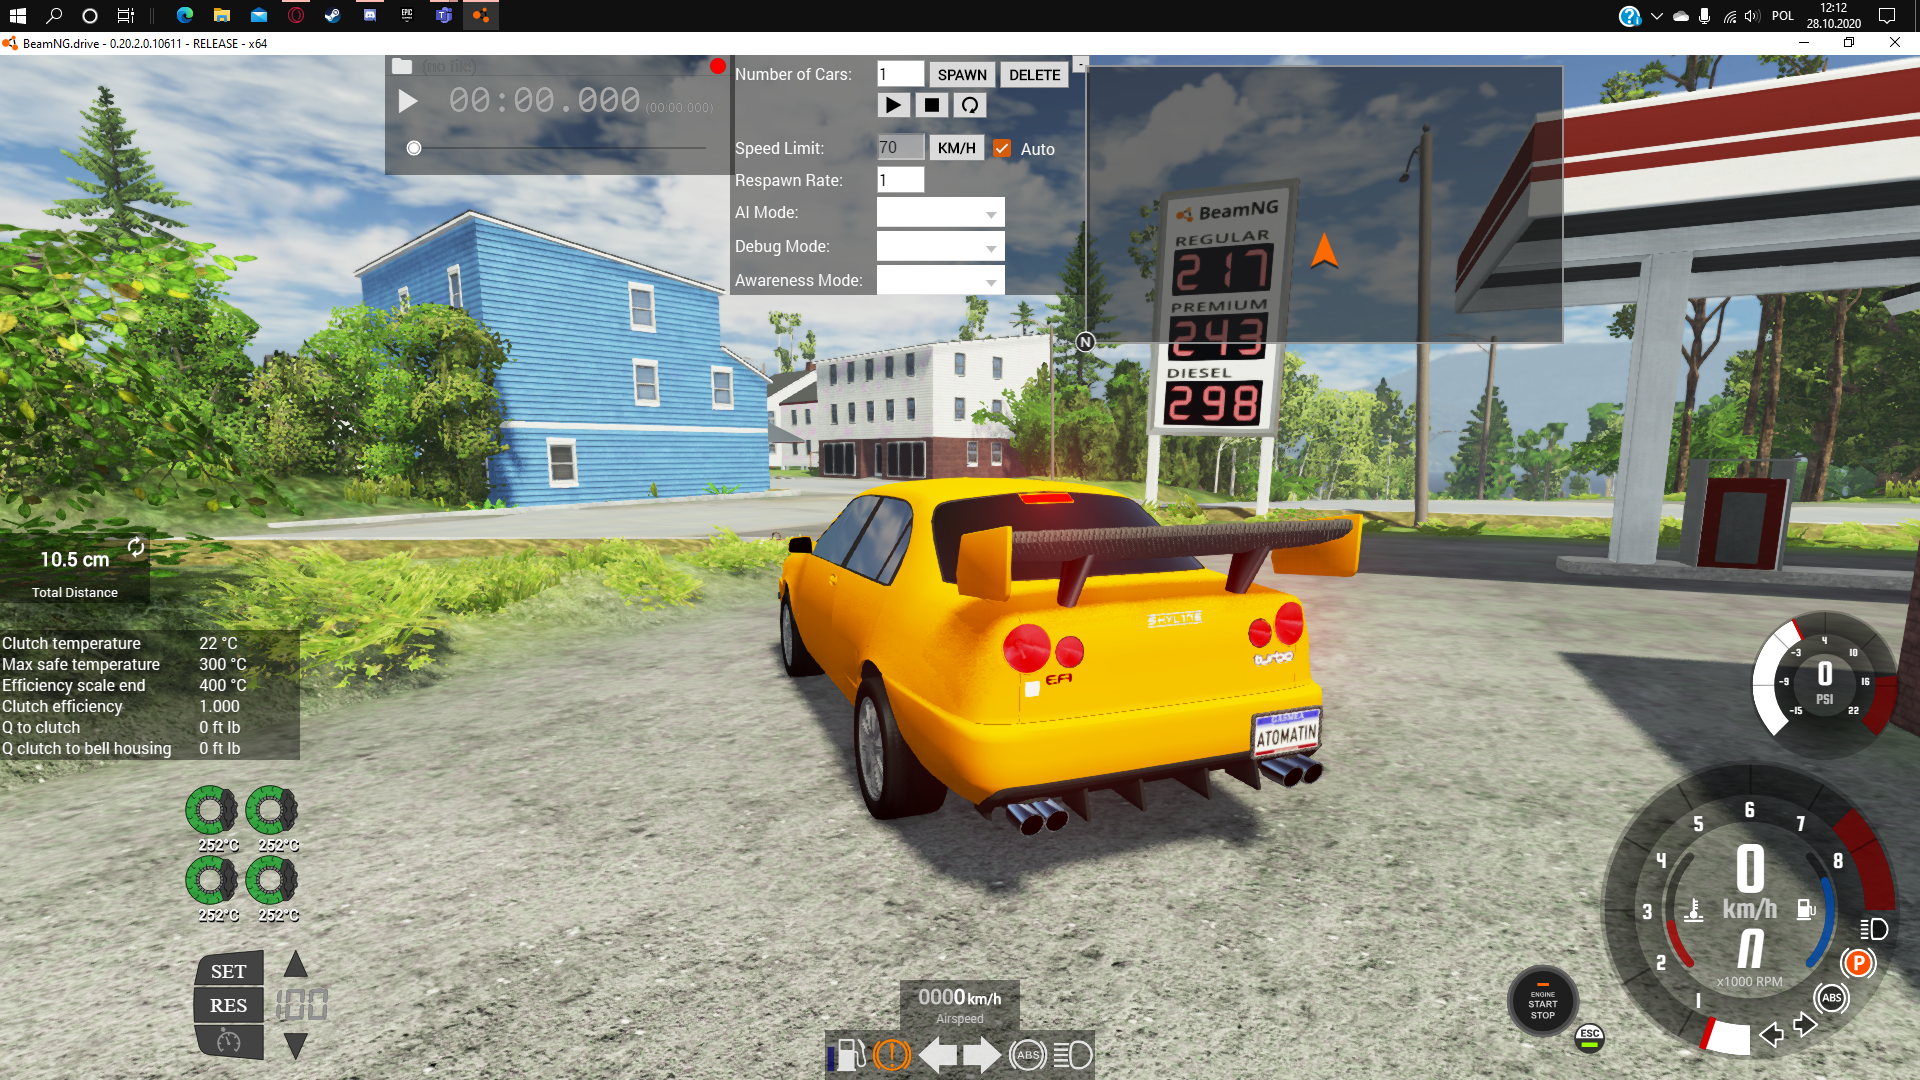1920x1080 pixels.
Task: Click the Number of Cars input field
Action: point(900,74)
